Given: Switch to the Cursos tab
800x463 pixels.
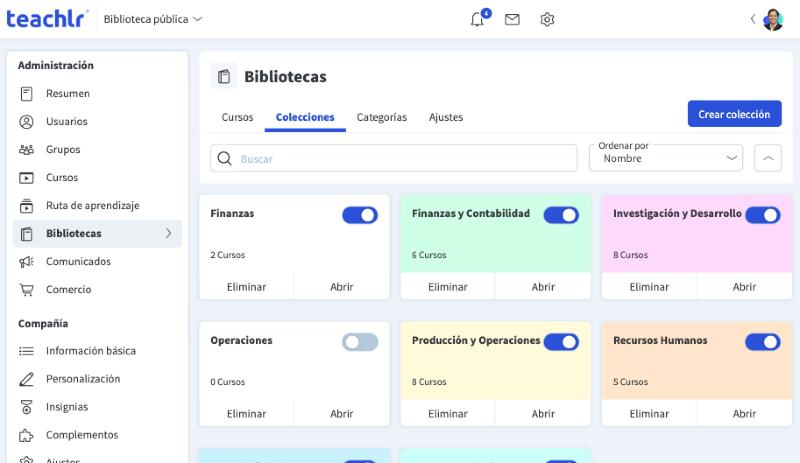Looking at the screenshot, I should point(237,117).
